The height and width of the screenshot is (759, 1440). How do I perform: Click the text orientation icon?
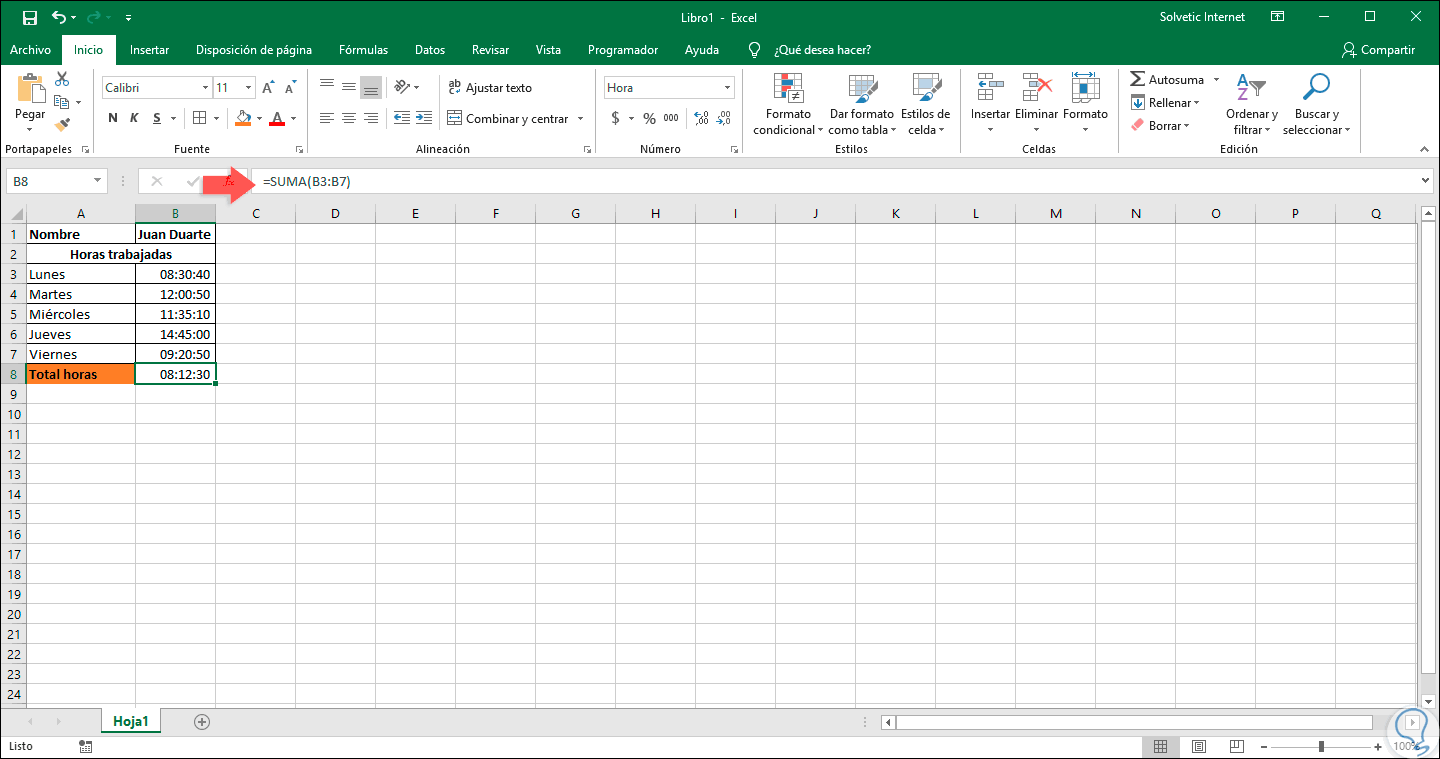tap(402, 87)
